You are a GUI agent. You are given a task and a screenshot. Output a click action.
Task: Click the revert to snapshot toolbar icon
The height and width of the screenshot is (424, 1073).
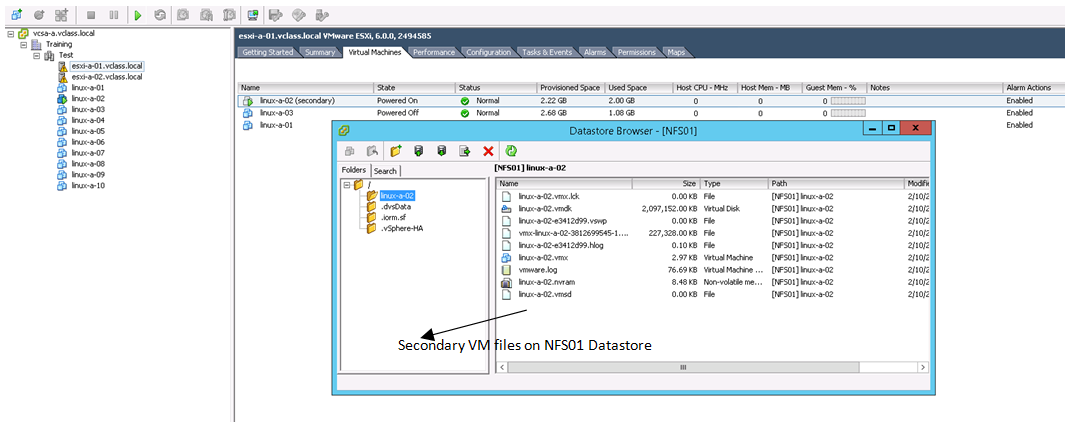click(206, 14)
